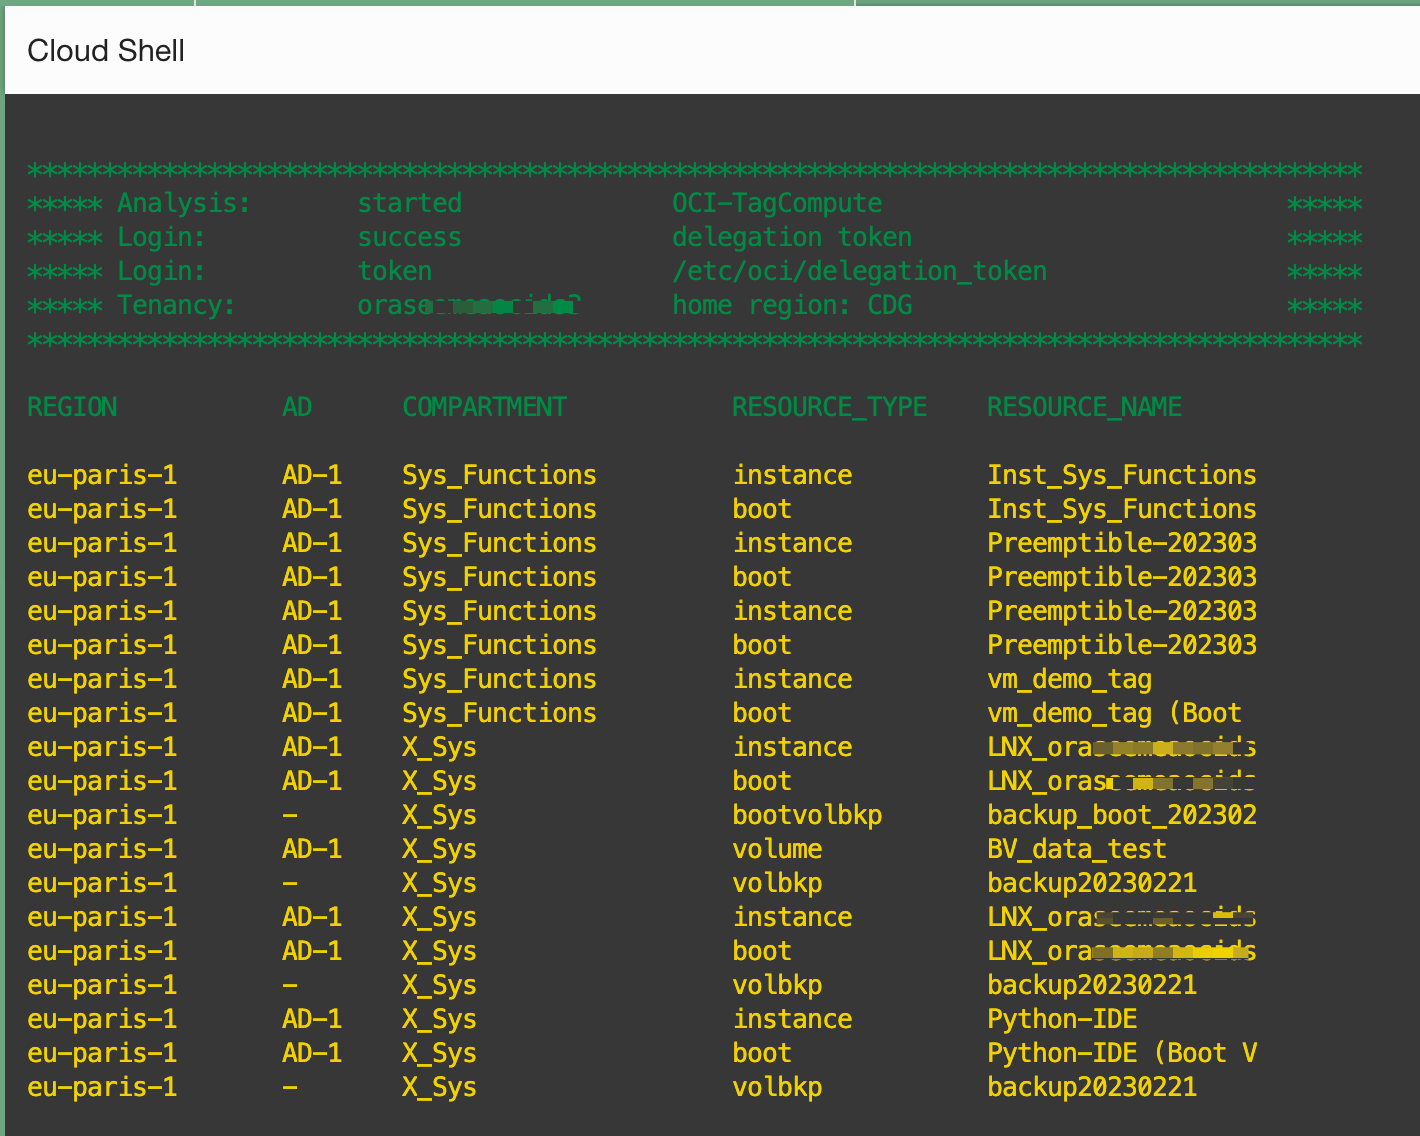Select the "OCI-TagCompute" script name
The image size is (1420, 1136).
[777, 203]
